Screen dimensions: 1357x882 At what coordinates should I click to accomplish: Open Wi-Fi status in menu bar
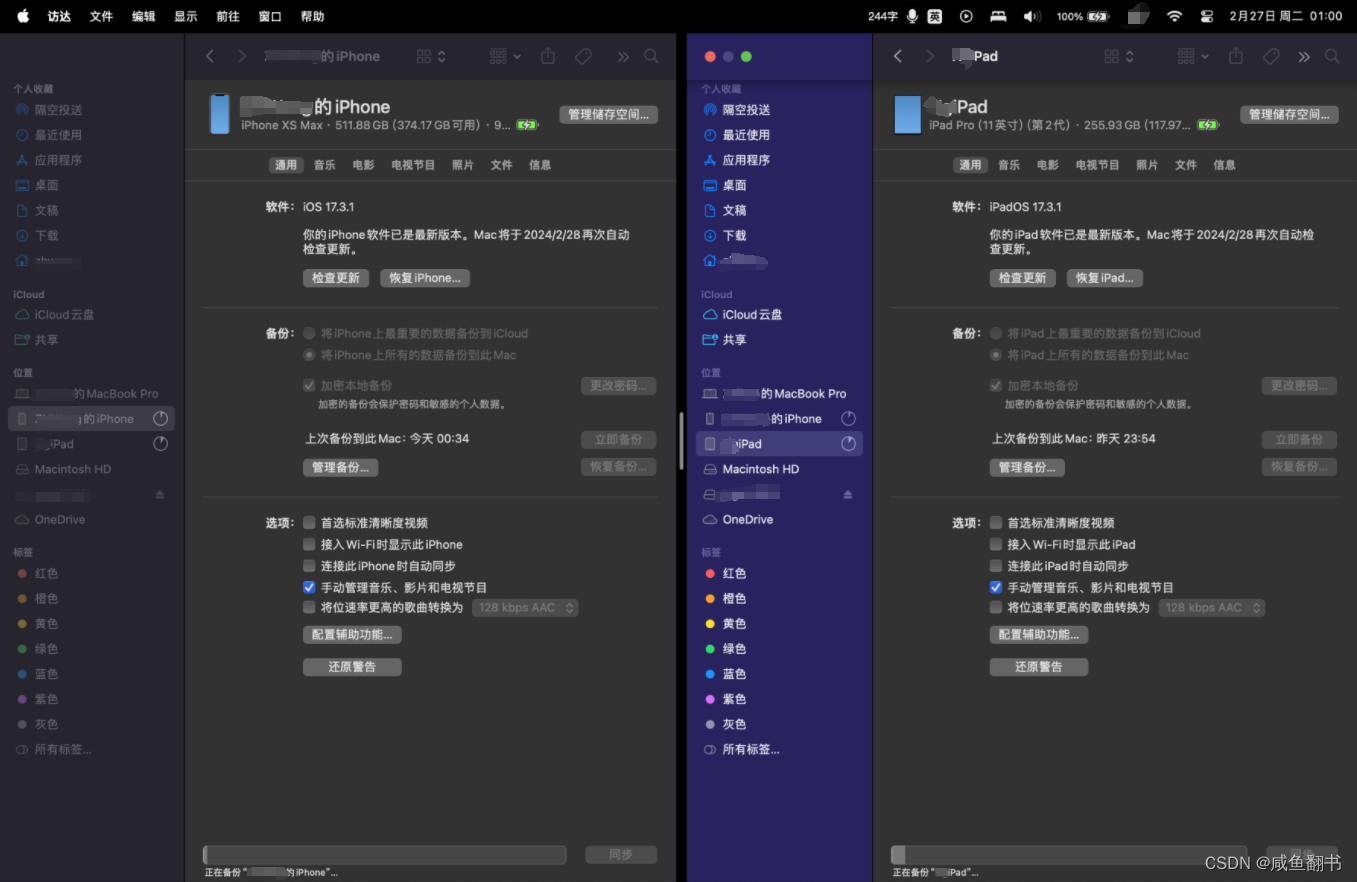click(x=1175, y=16)
